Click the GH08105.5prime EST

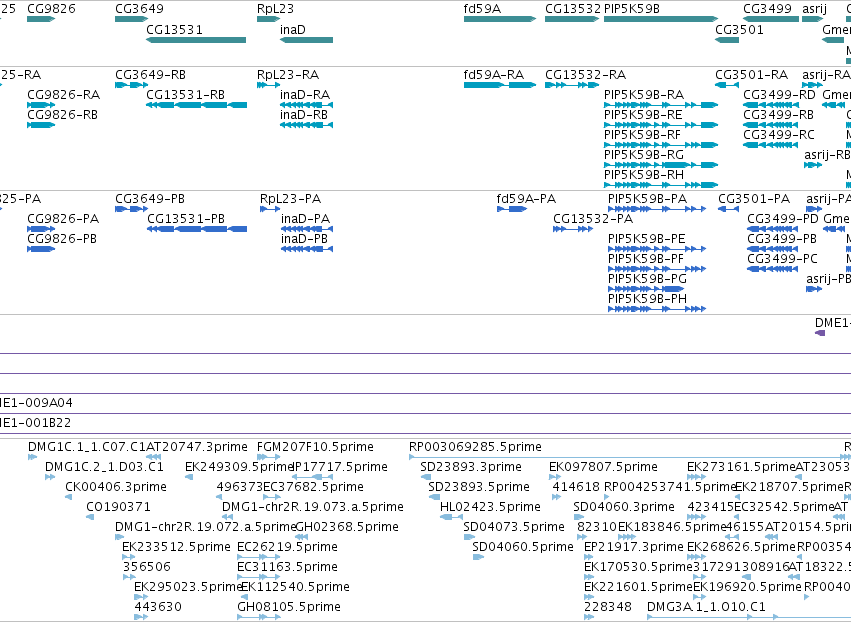[x=259, y=617]
